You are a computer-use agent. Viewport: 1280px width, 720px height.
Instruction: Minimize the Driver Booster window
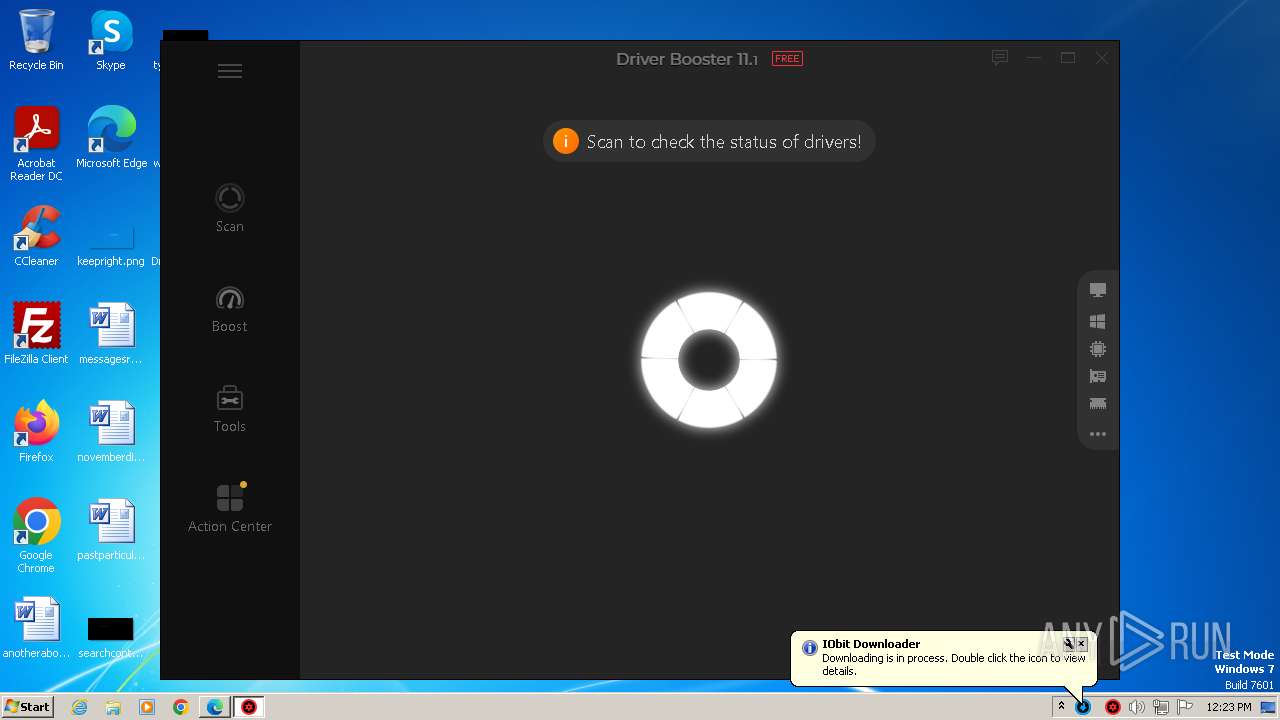[1034, 58]
